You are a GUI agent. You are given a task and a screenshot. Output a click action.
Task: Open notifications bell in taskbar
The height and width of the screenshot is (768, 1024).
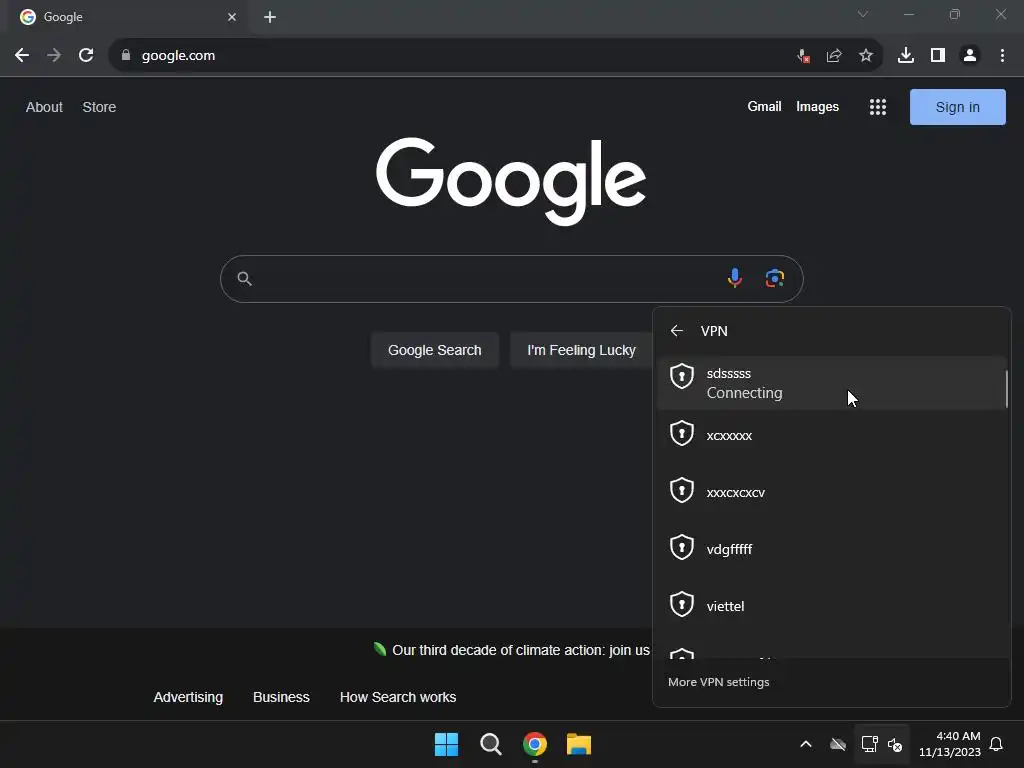[996, 744]
